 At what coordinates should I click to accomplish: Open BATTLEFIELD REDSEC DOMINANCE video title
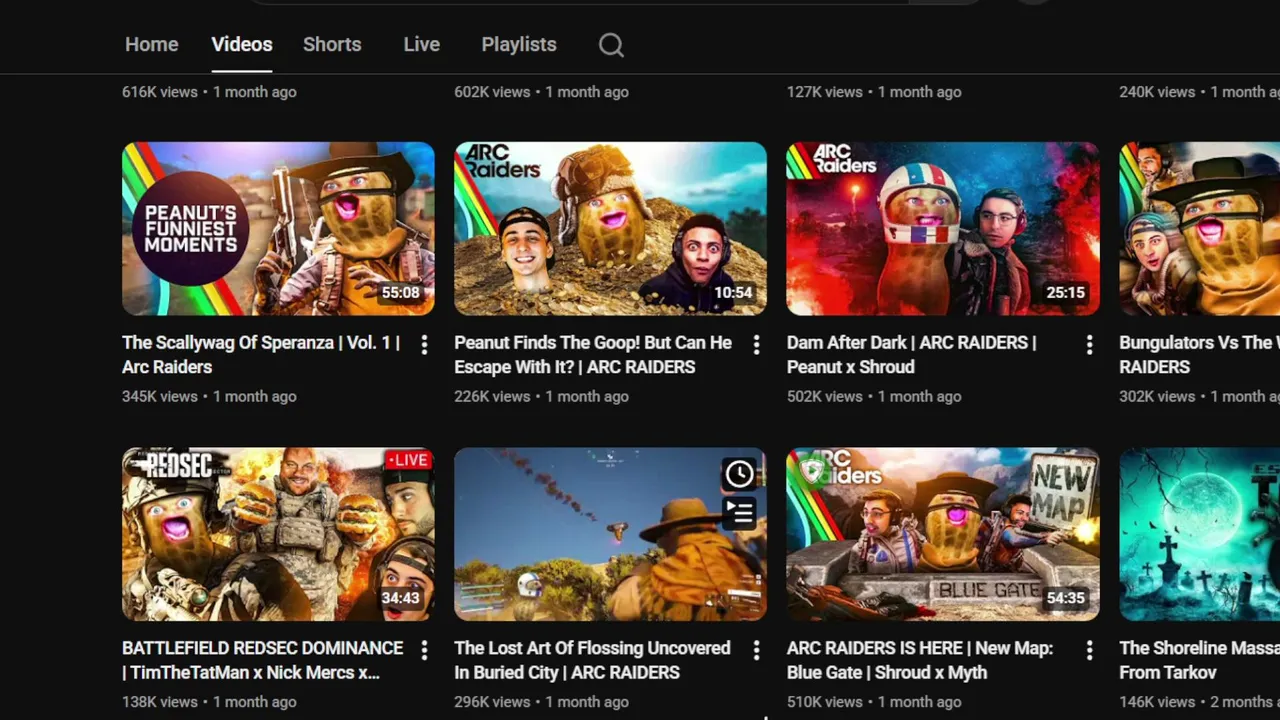pos(262,660)
